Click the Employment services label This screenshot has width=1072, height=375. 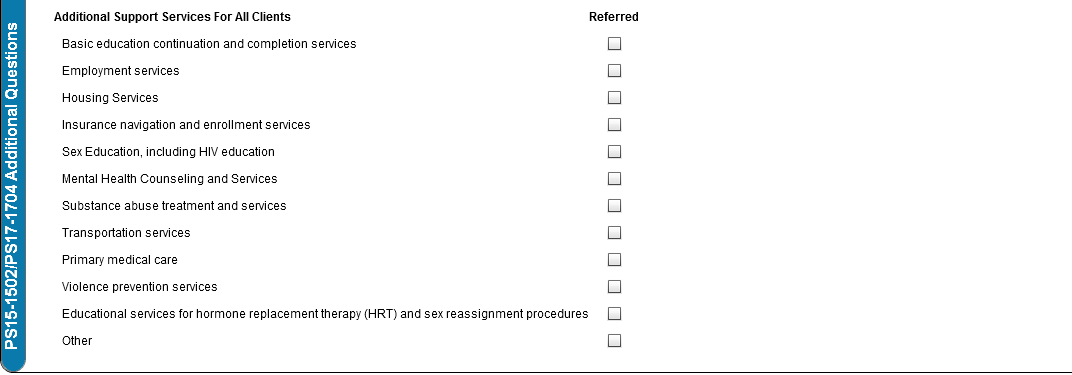(120, 71)
